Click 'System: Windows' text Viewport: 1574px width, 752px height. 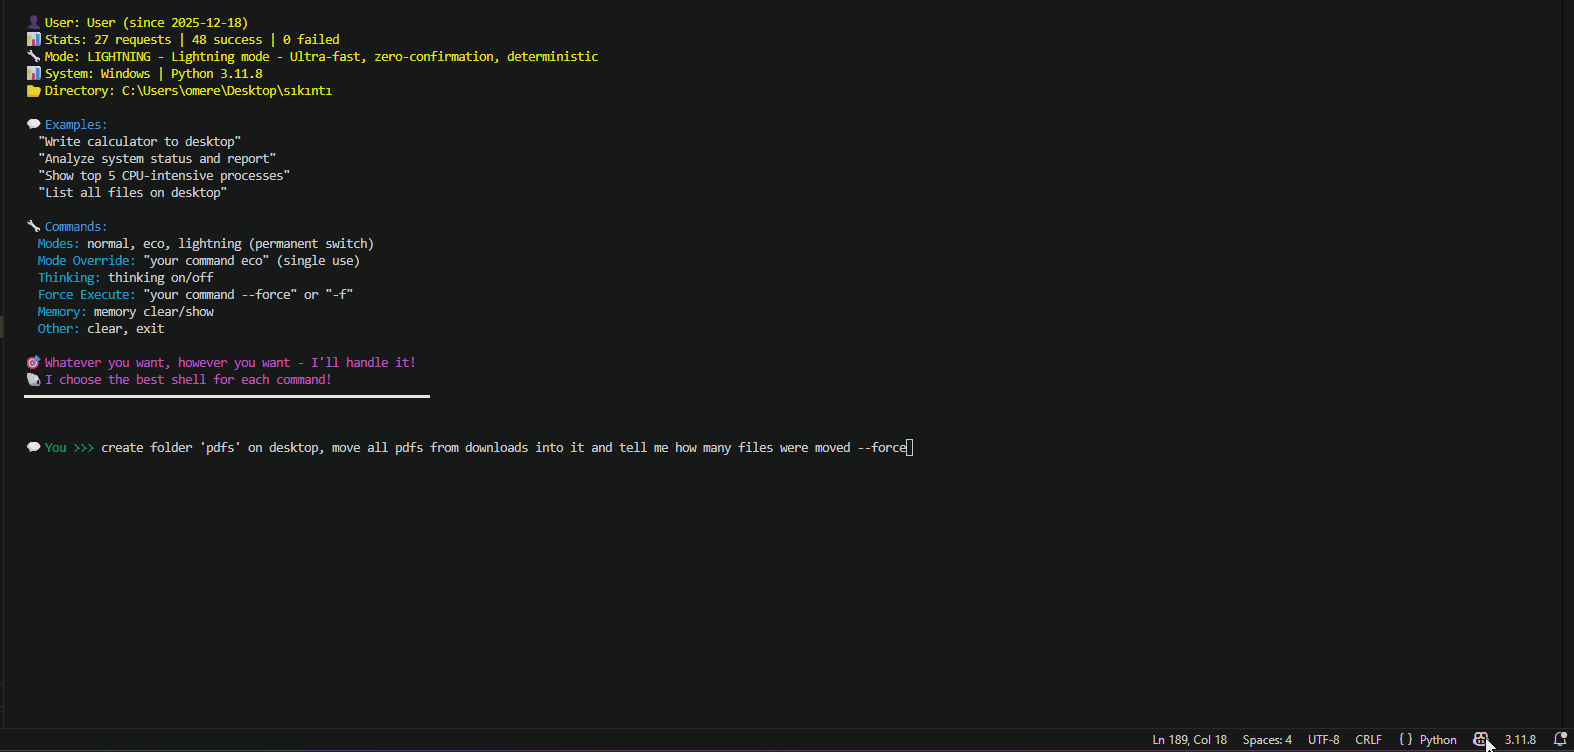(x=97, y=74)
